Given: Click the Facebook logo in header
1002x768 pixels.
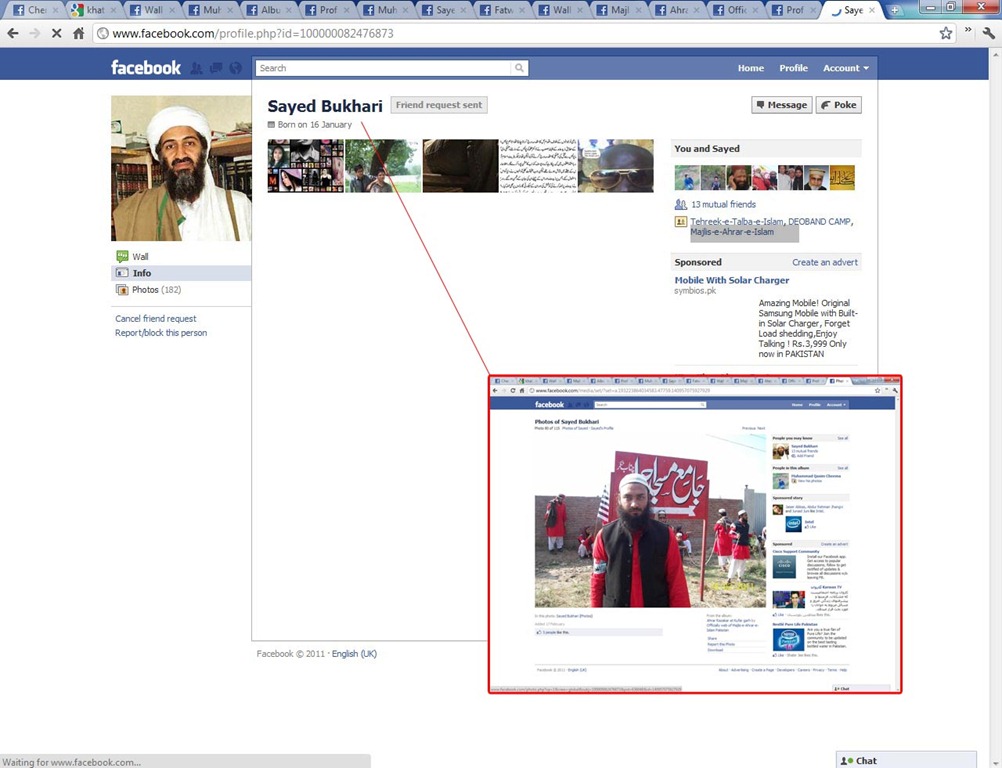Looking at the screenshot, I should coord(146,68).
